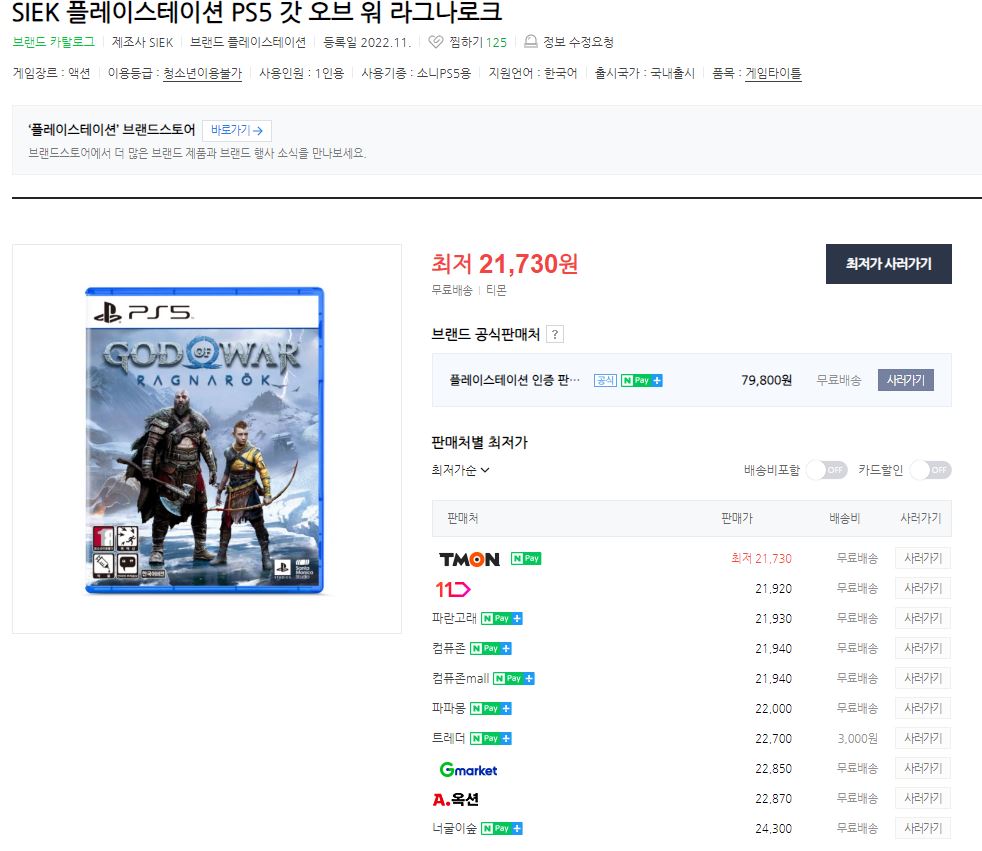982x851 pixels.
Task: Click the 게임타이틀 category link
Action: [x=773, y=73]
